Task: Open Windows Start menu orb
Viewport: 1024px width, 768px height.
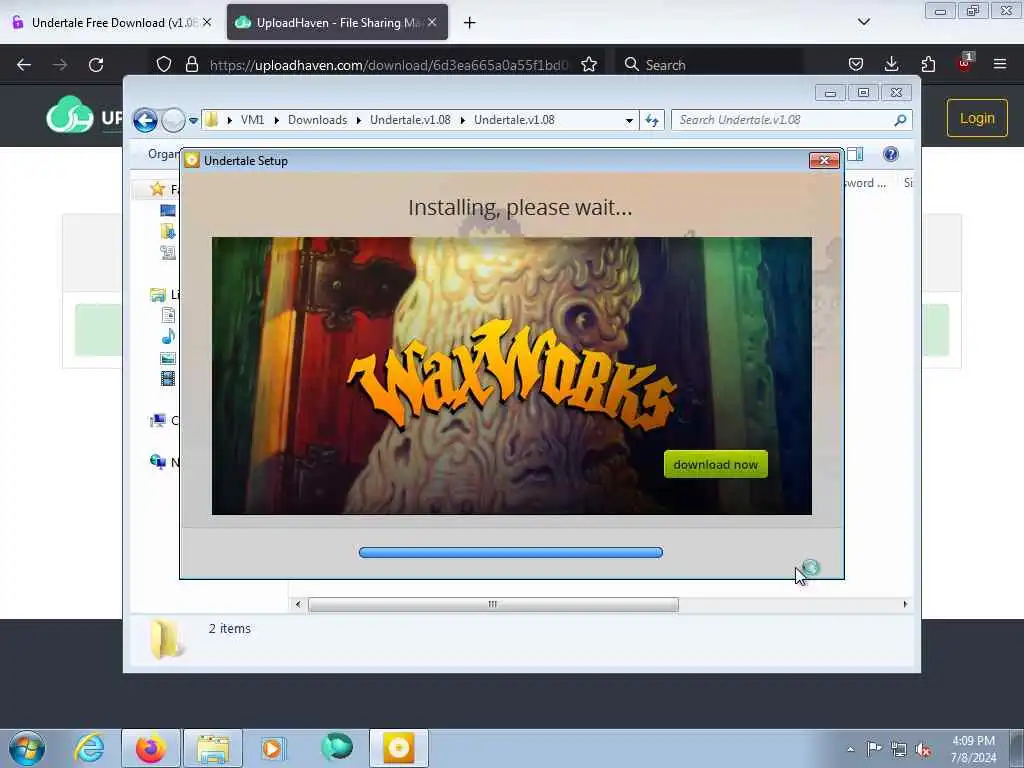Action: (x=27, y=748)
